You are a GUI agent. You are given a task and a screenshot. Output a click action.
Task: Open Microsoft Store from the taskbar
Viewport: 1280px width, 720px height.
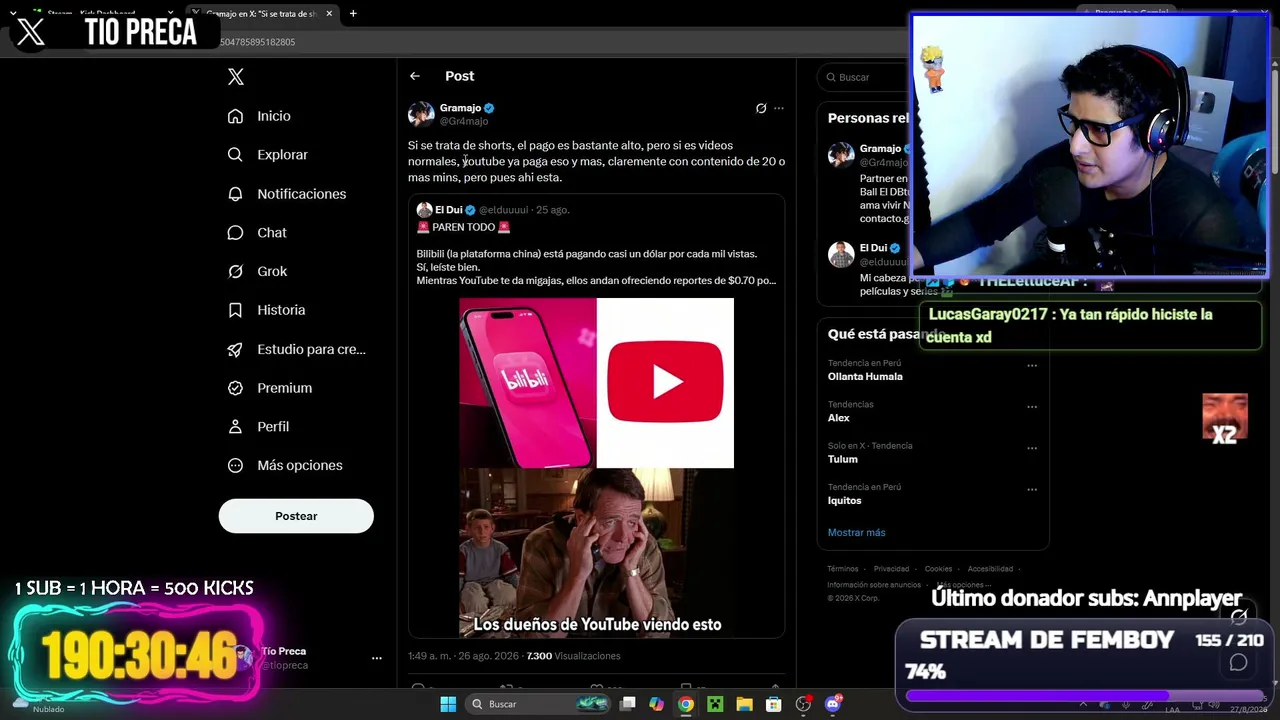pyautogui.click(x=773, y=704)
